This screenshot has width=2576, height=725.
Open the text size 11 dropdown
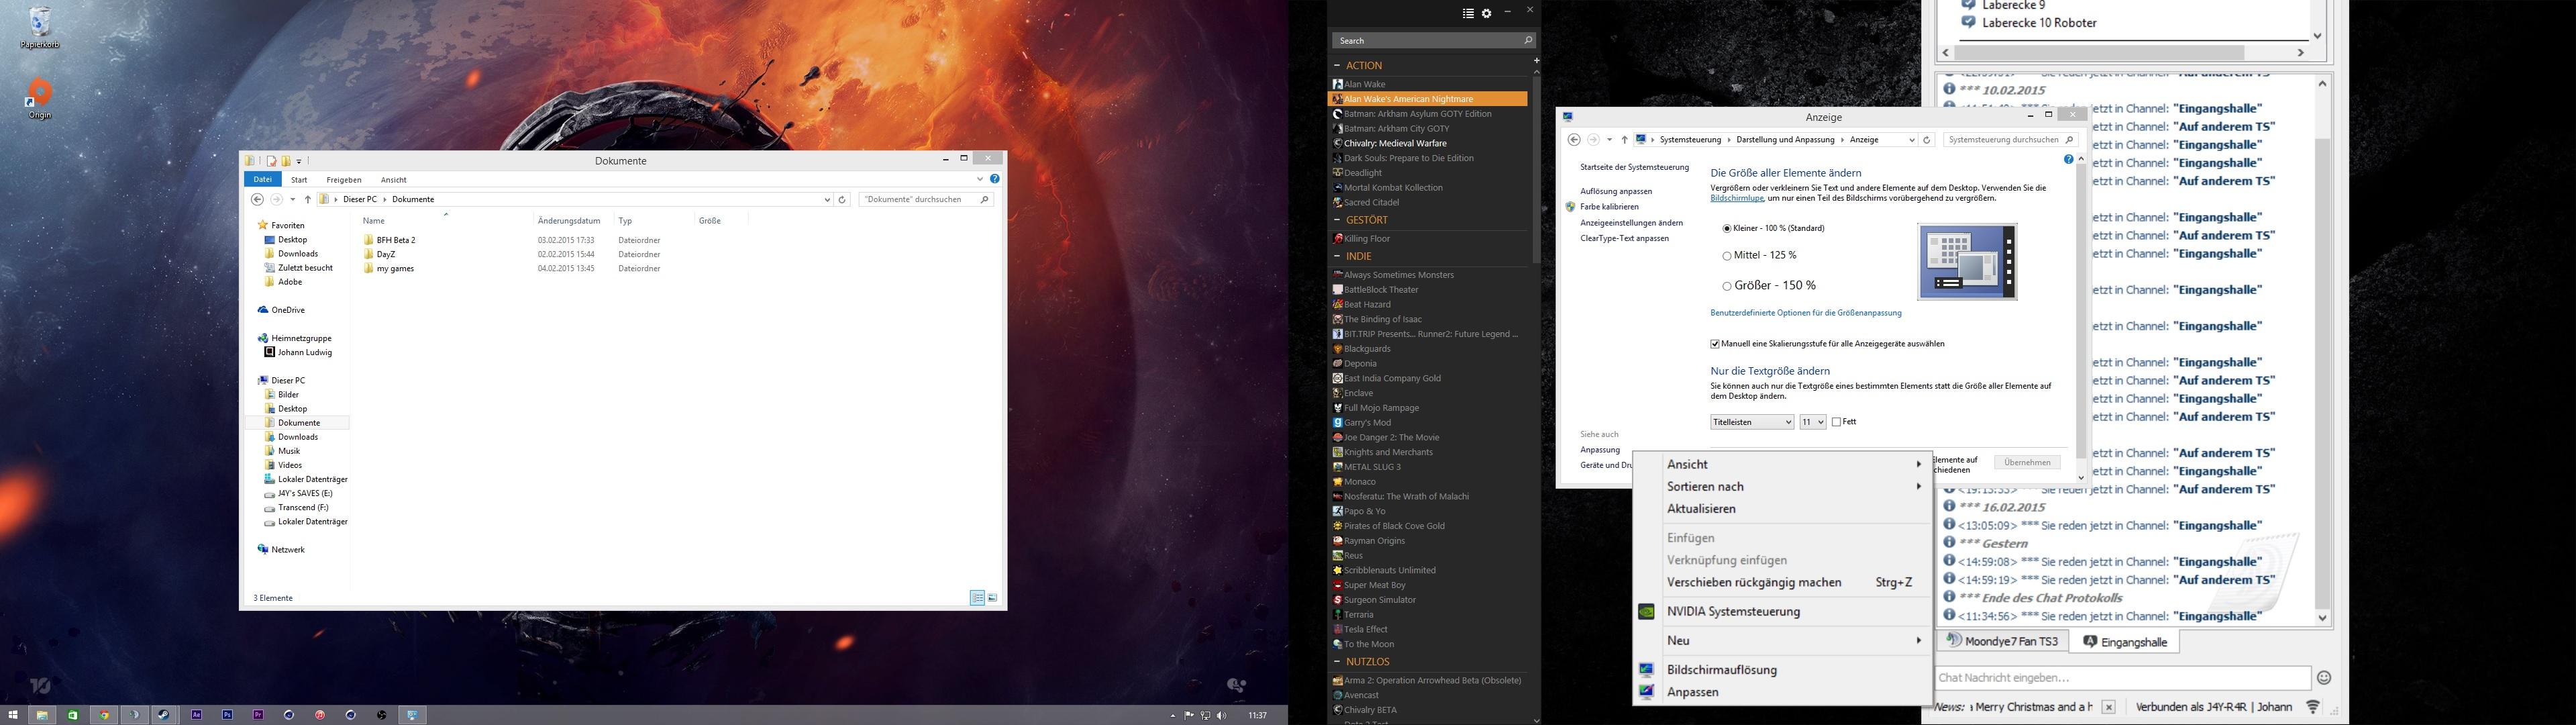(x=1812, y=422)
